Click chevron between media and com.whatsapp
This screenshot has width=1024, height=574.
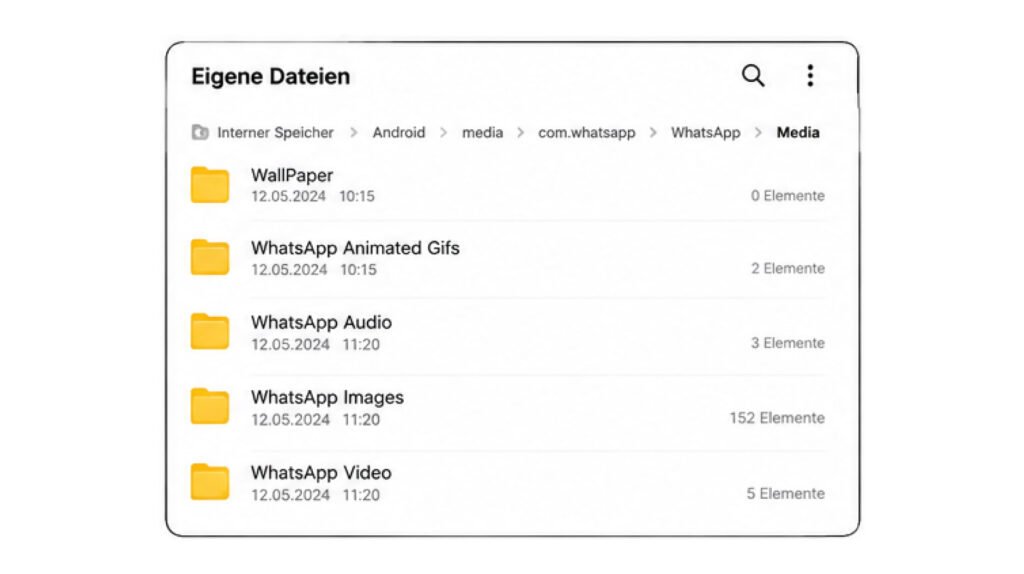(x=520, y=133)
